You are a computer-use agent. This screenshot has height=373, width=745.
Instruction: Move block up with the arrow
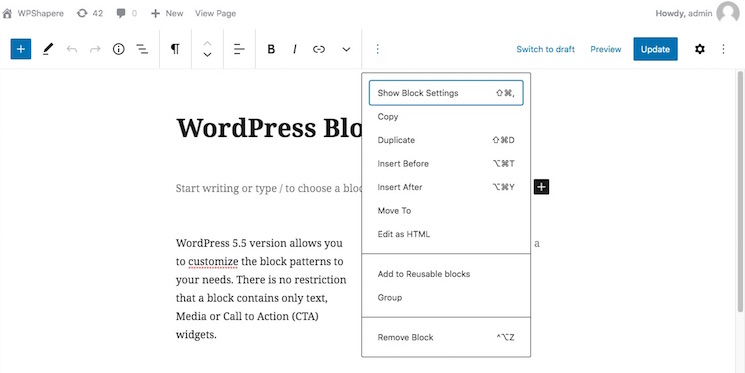click(207, 43)
